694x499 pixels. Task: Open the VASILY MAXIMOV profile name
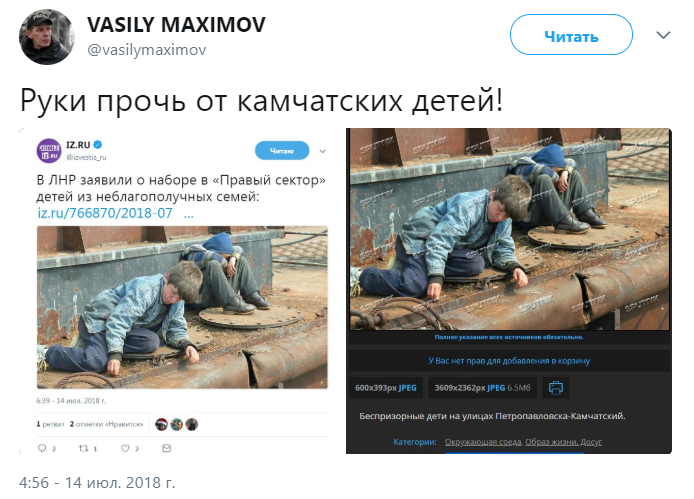point(176,25)
